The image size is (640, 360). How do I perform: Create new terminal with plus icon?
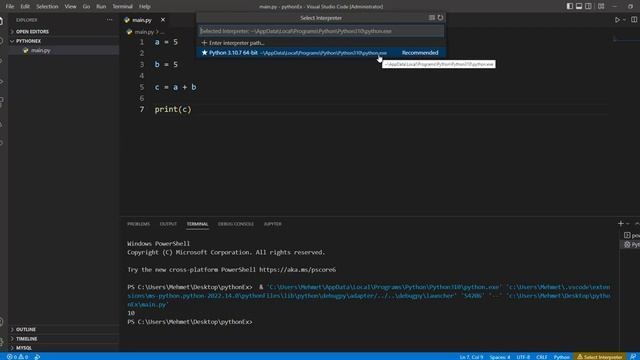[620, 224]
